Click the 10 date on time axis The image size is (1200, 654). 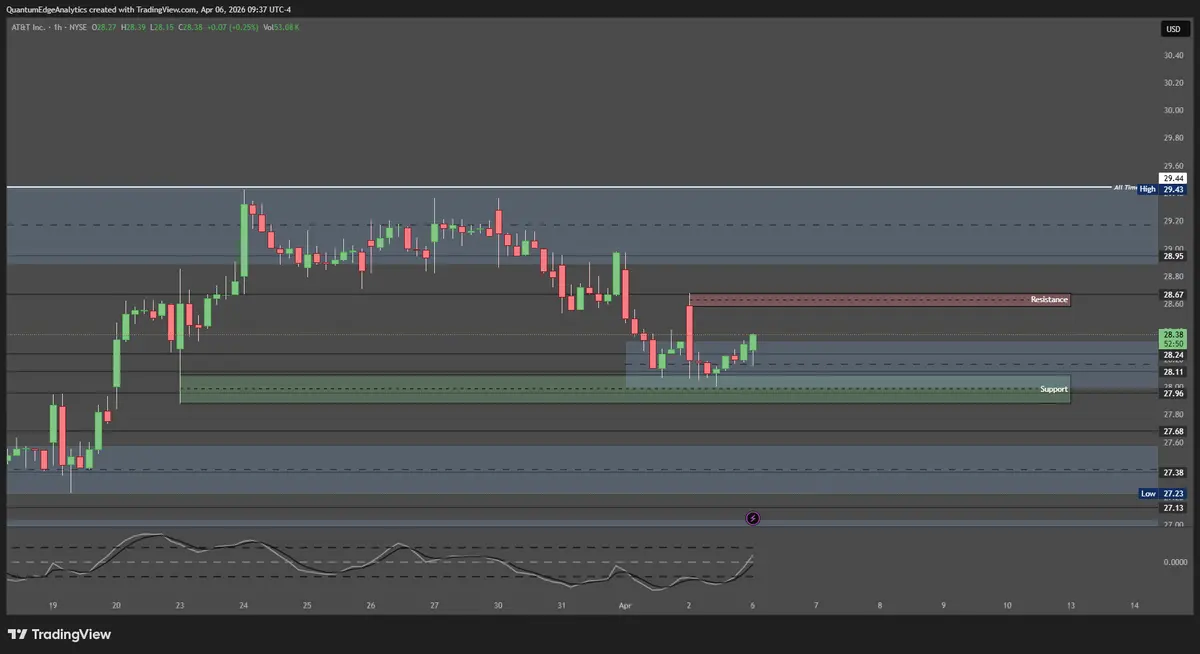pos(1007,606)
